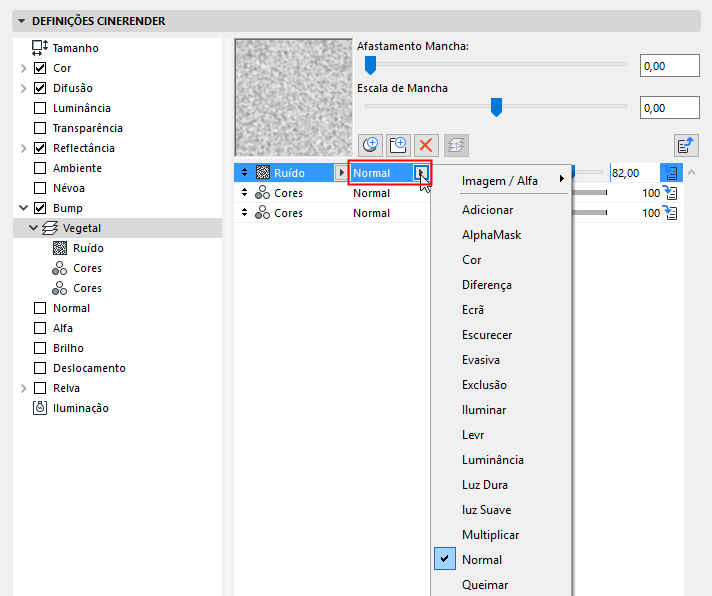Enable the Luminância checkbox
This screenshot has width=712, height=596.
tap(40, 108)
